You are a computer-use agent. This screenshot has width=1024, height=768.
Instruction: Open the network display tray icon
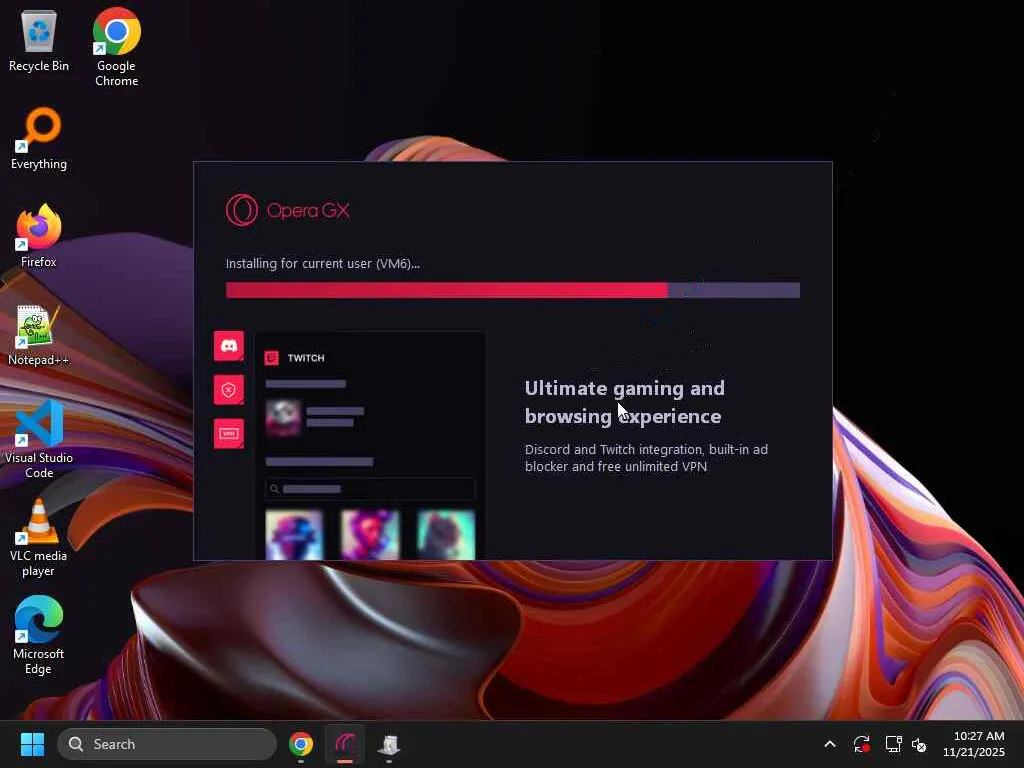pyautogui.click(x=893, y=744)
